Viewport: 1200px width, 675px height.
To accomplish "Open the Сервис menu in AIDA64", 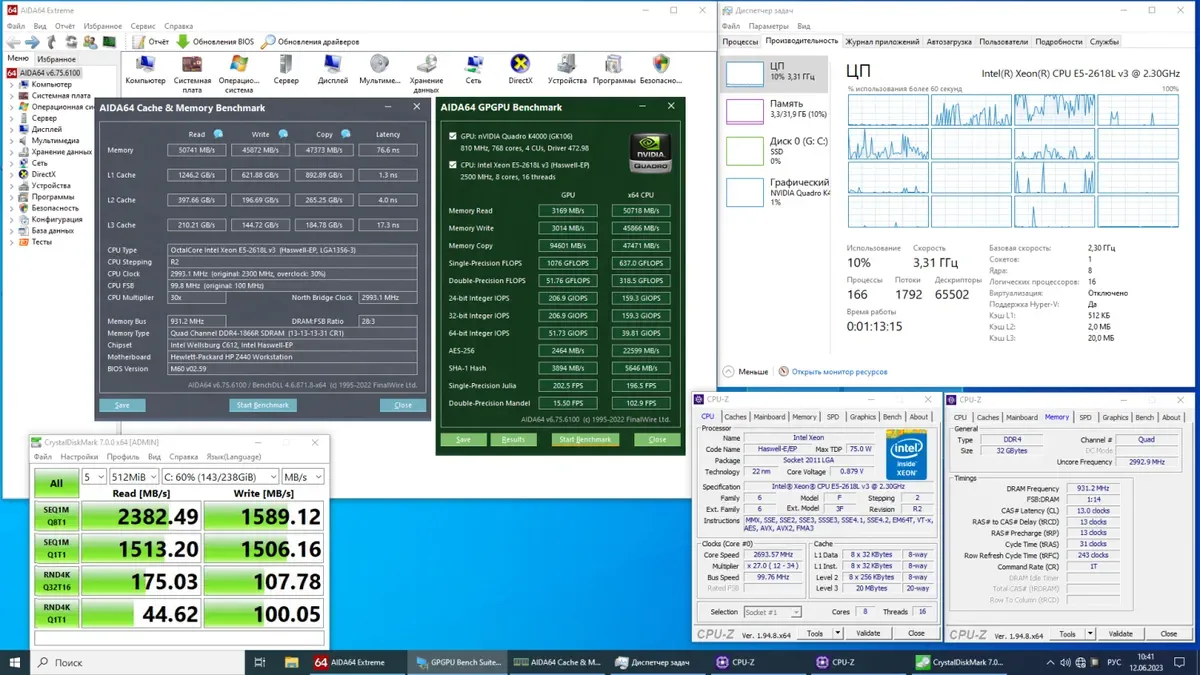I will pos(143,26).
